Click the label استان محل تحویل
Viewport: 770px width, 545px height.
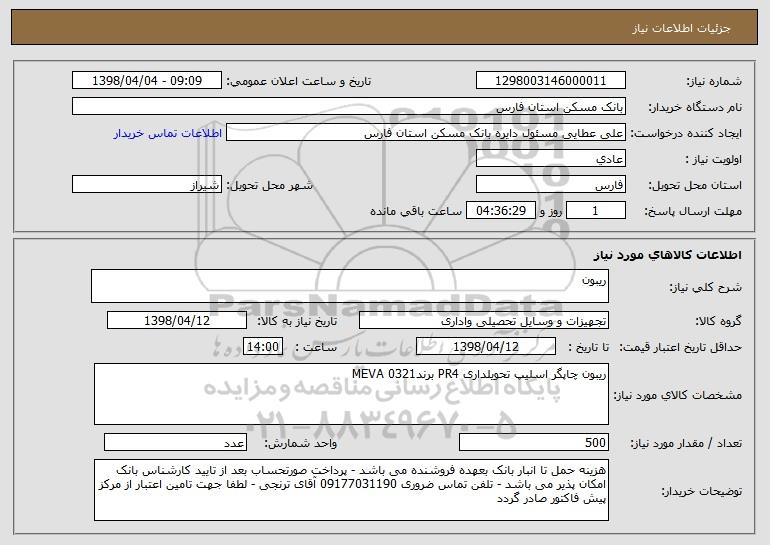point(695,185)
